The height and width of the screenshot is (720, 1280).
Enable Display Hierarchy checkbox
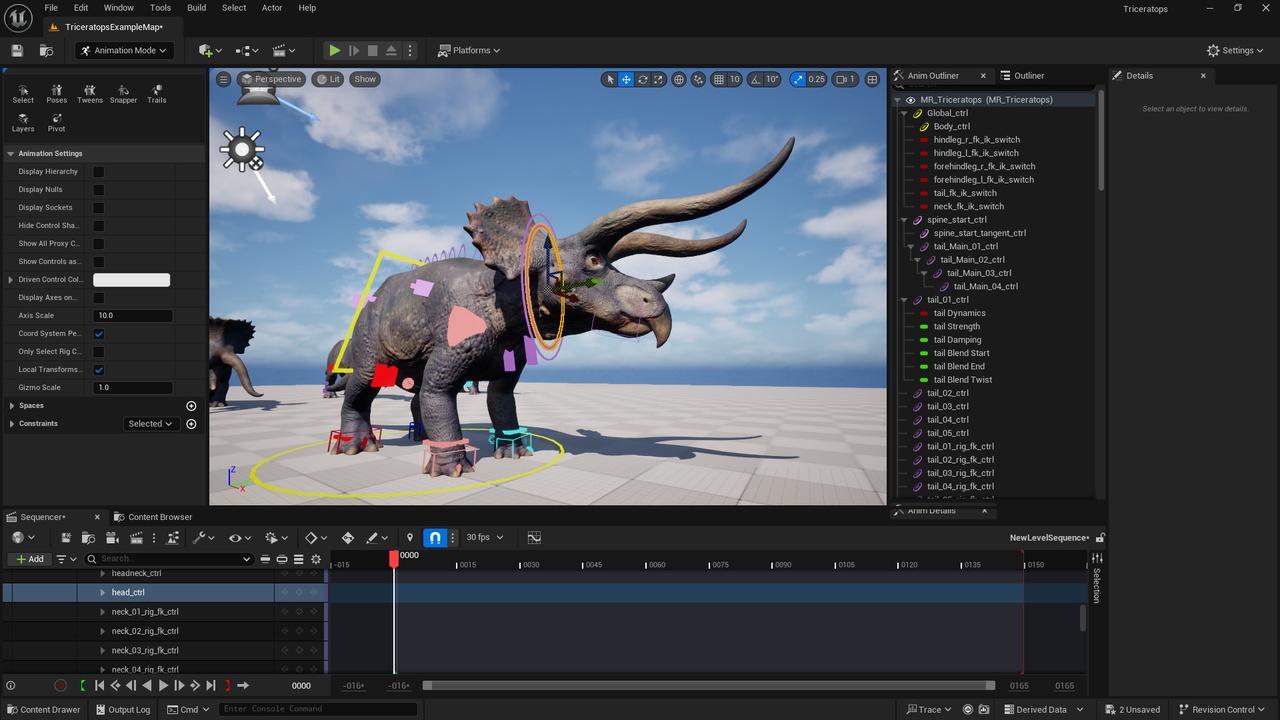(99, 171)
